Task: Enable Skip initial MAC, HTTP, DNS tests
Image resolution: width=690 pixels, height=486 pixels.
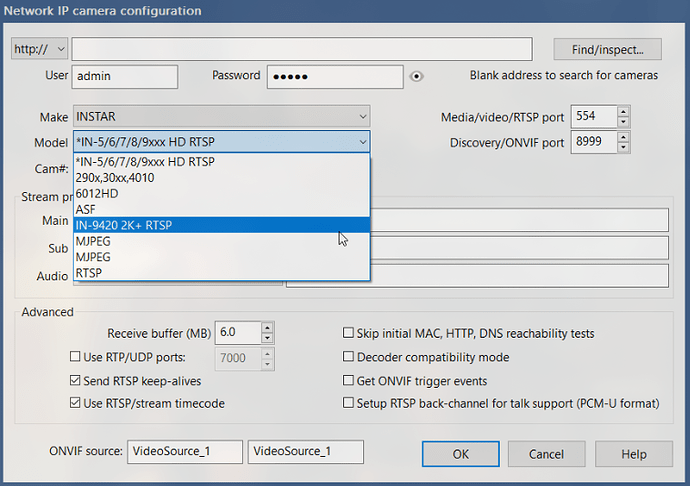Action: (x=348, y=333)
